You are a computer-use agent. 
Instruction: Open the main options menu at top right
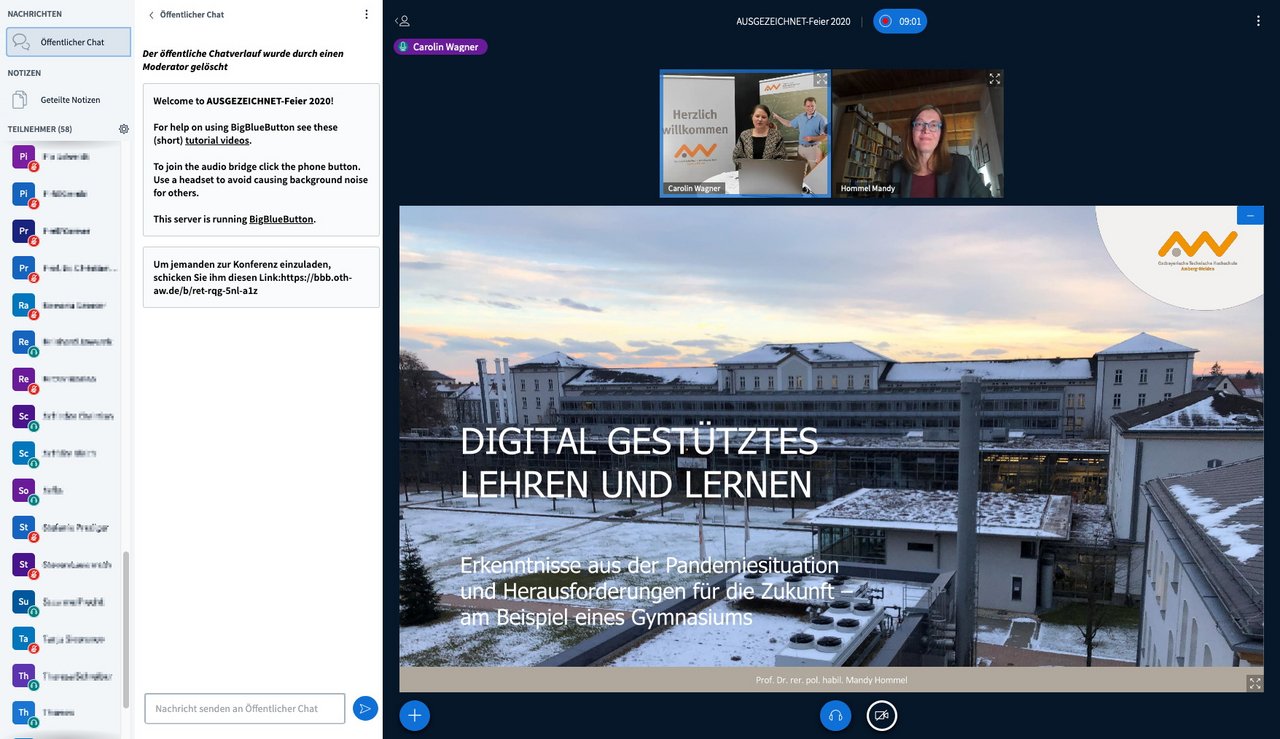click(x=1258, y=21)
